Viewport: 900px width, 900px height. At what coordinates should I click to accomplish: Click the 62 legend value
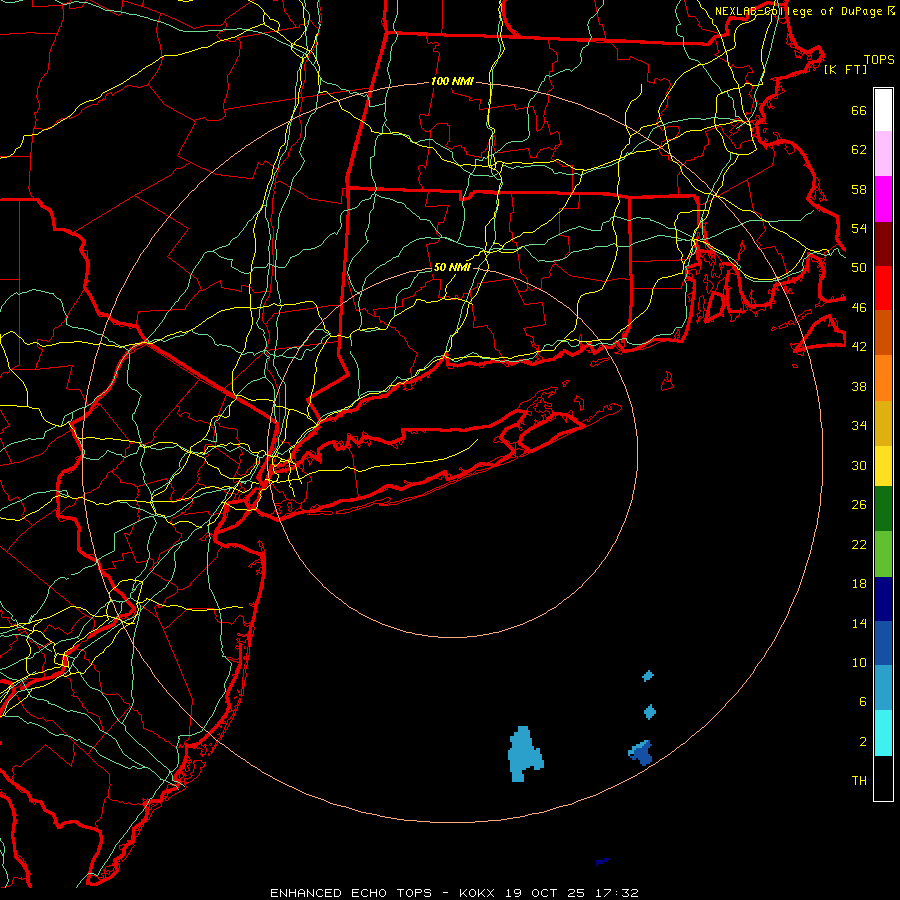tap(859, 149)
